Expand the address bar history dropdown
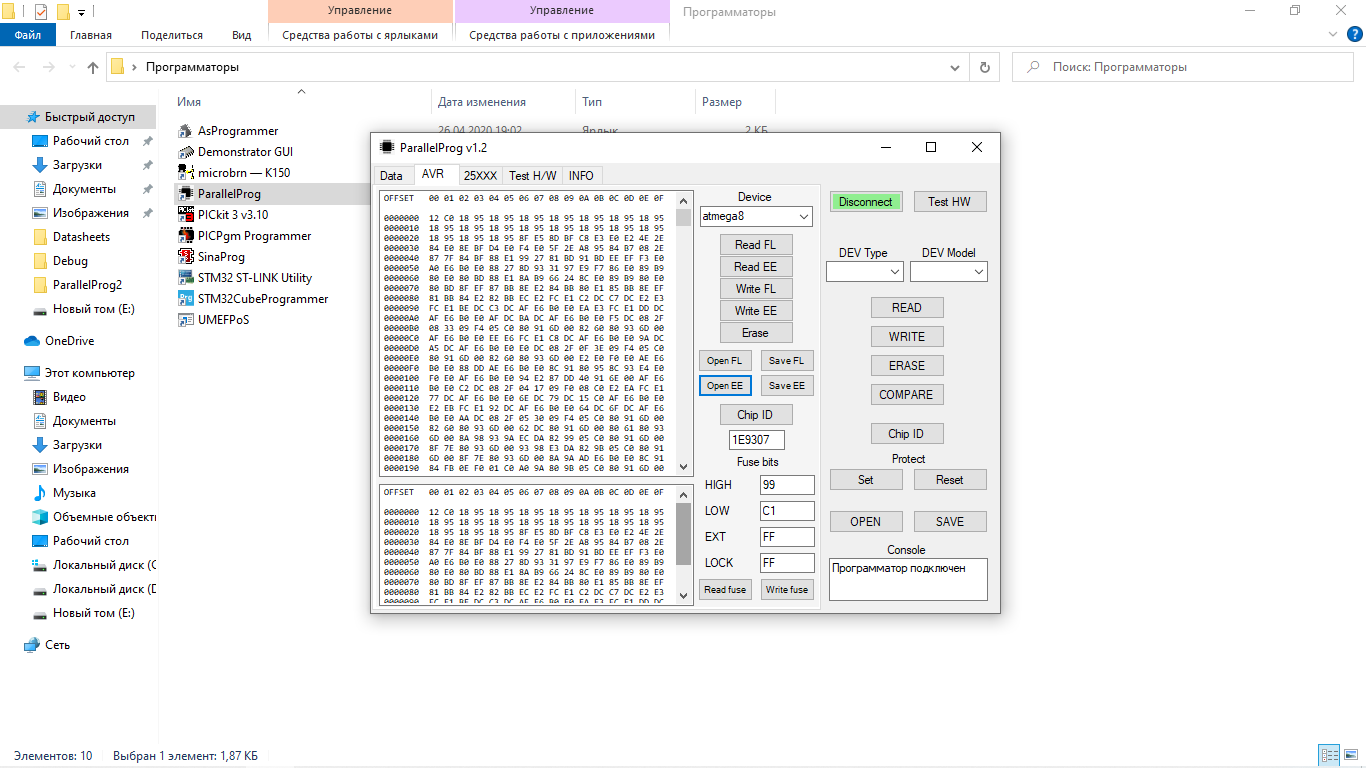The height and width of the screenshot is (768, 1366). (x=954, y=67)
